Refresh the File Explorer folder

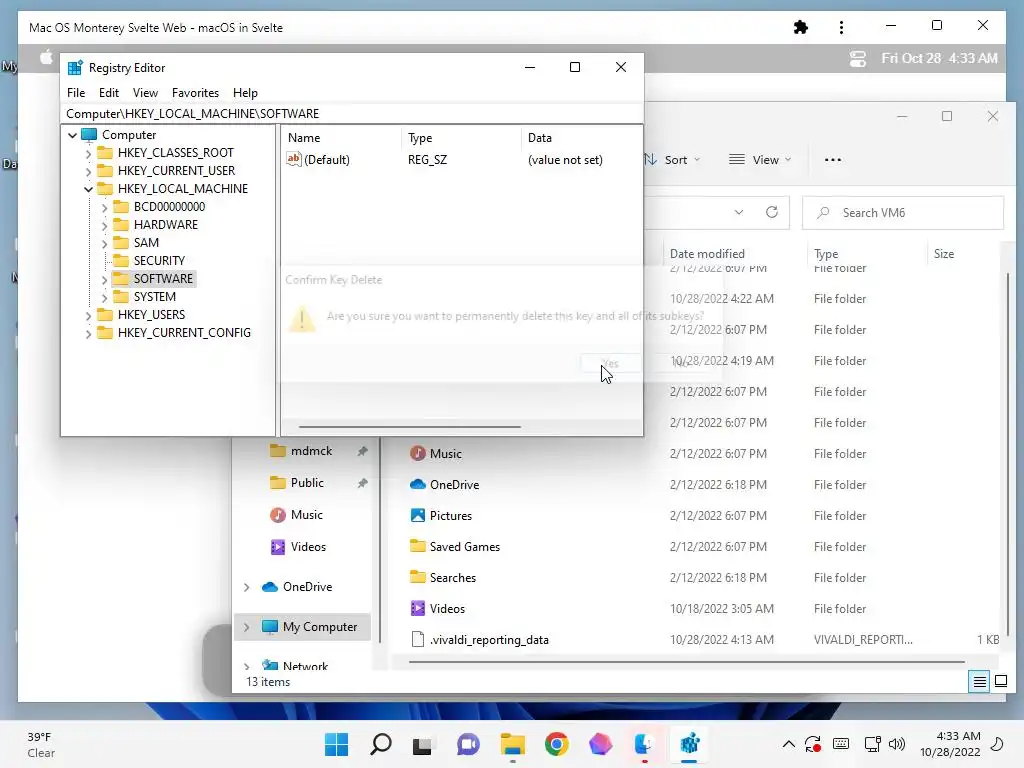(x=771, y=212)
